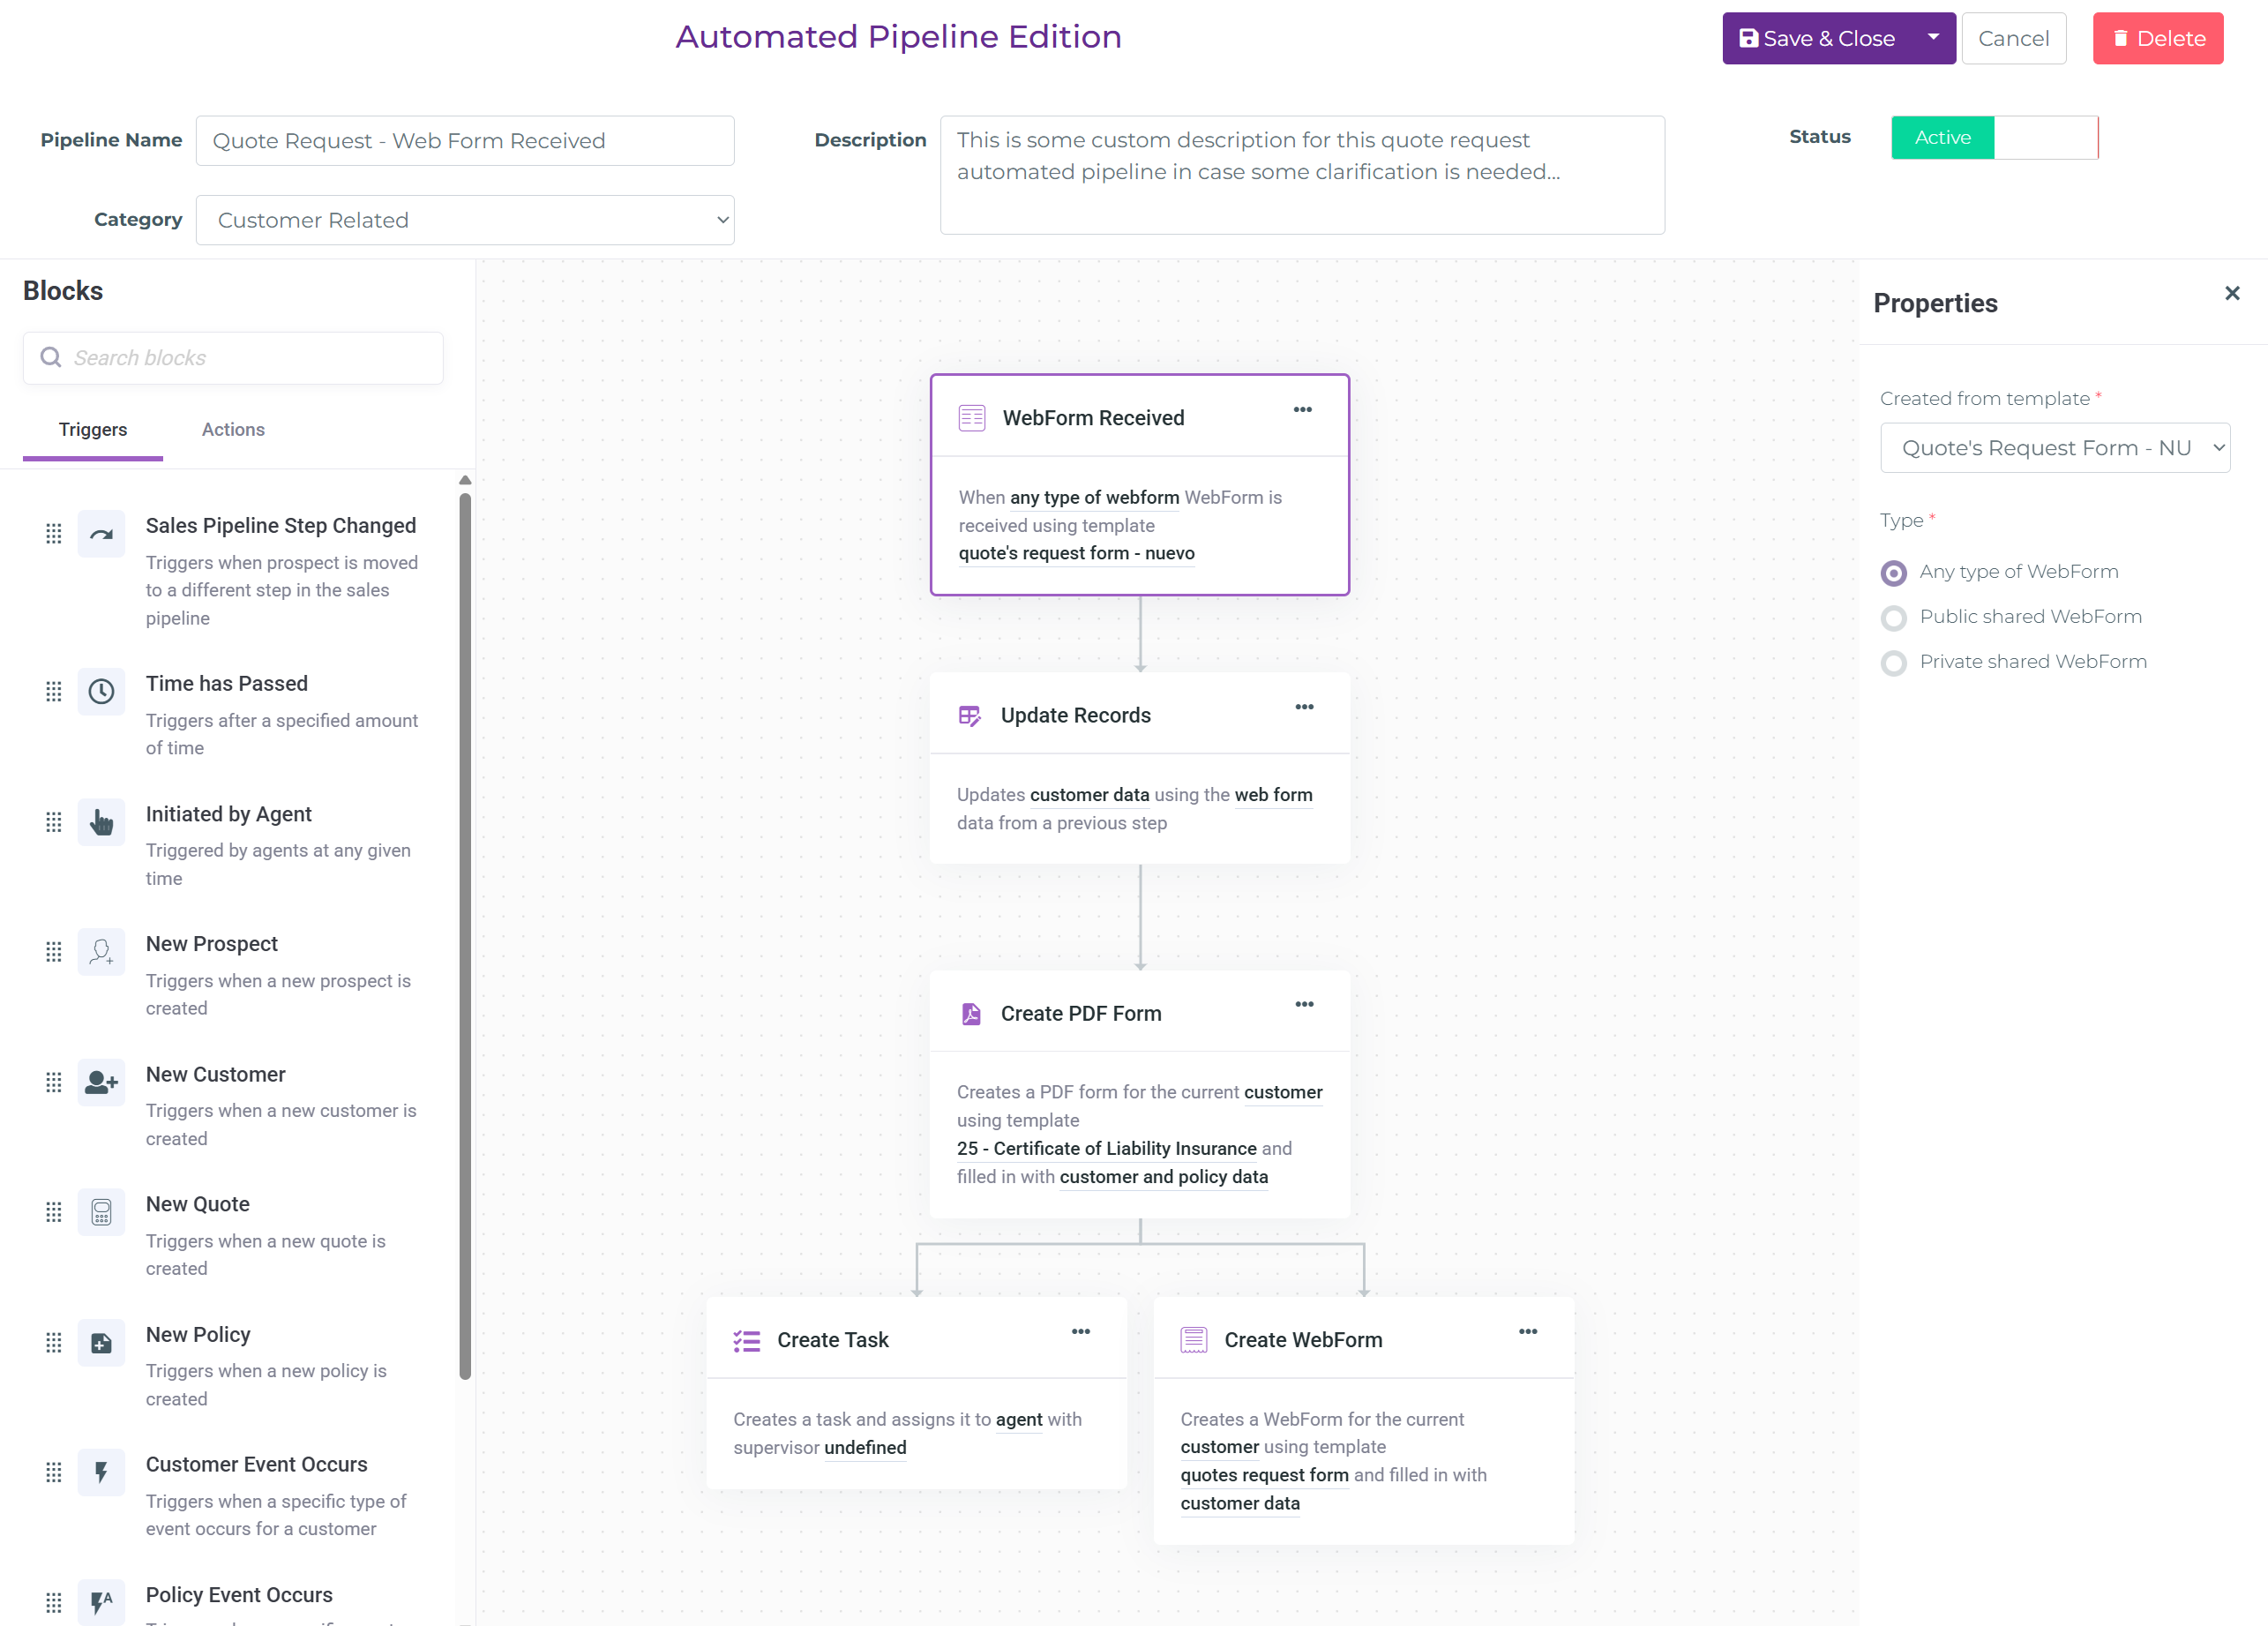
Task: Expand the Created from template dropdown
Action: point(2054,448)
